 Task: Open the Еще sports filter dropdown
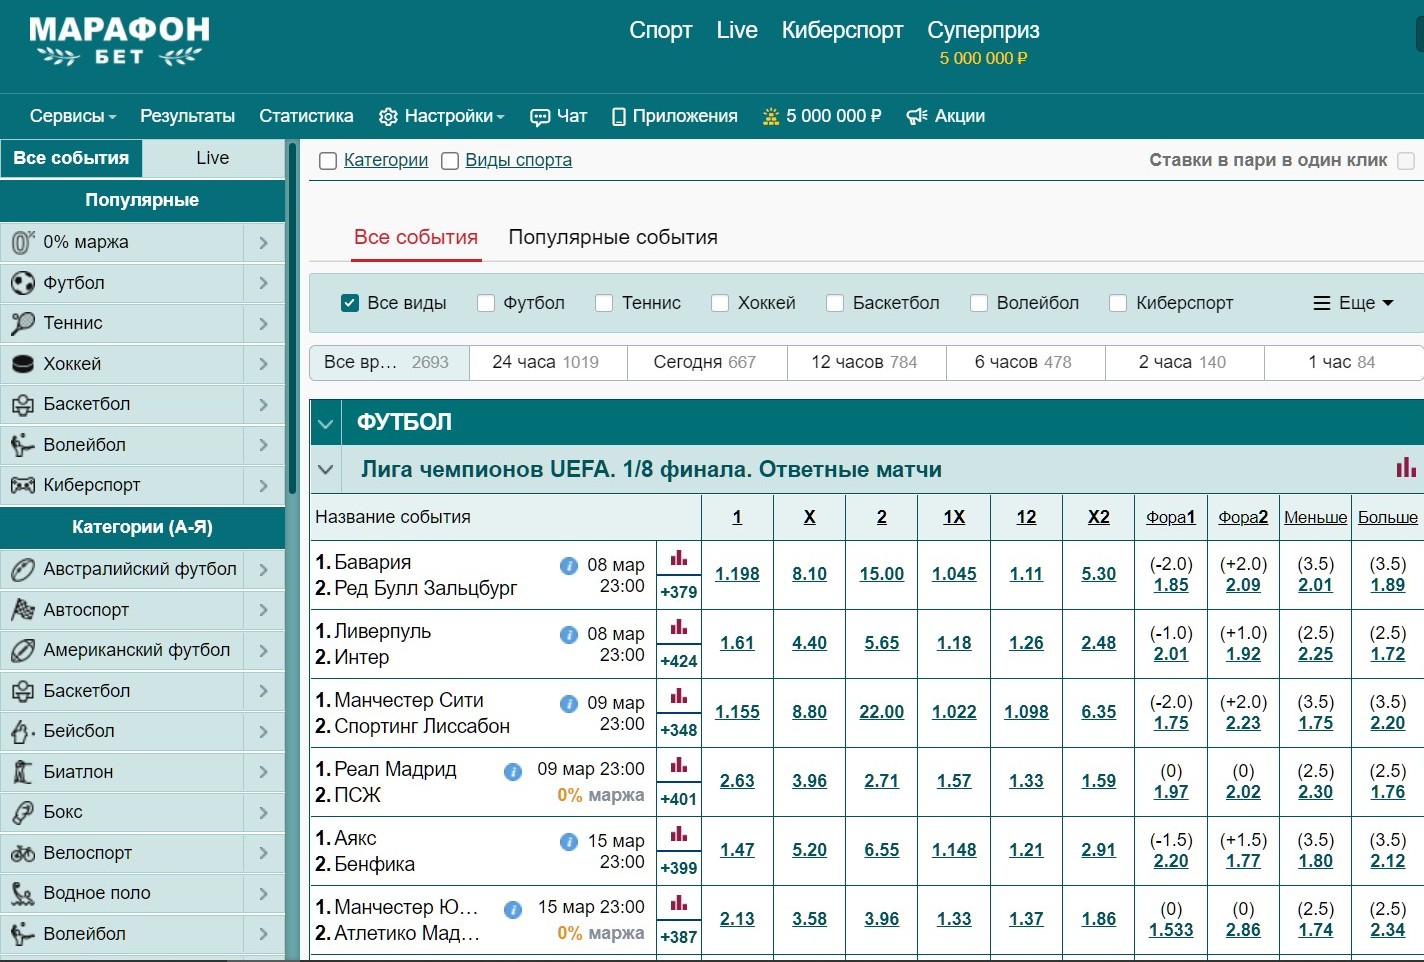click(1353, 303)
